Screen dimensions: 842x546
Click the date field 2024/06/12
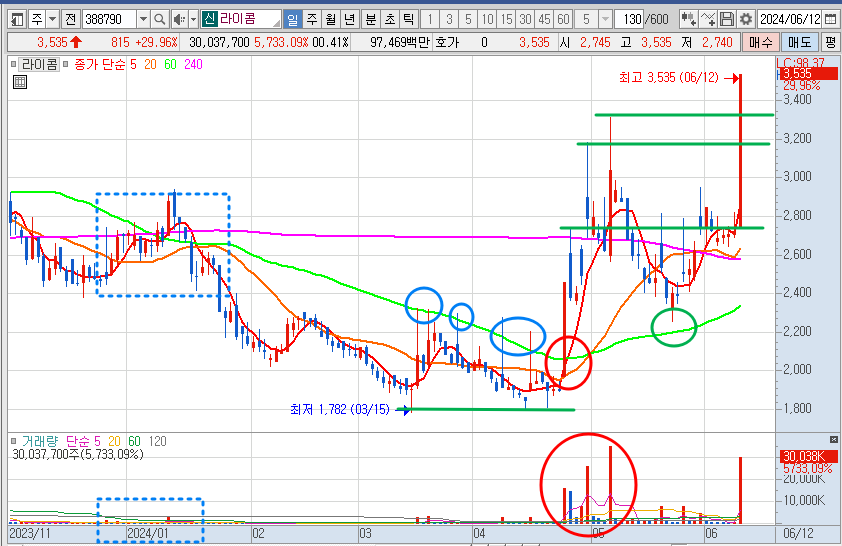point(789,20)
